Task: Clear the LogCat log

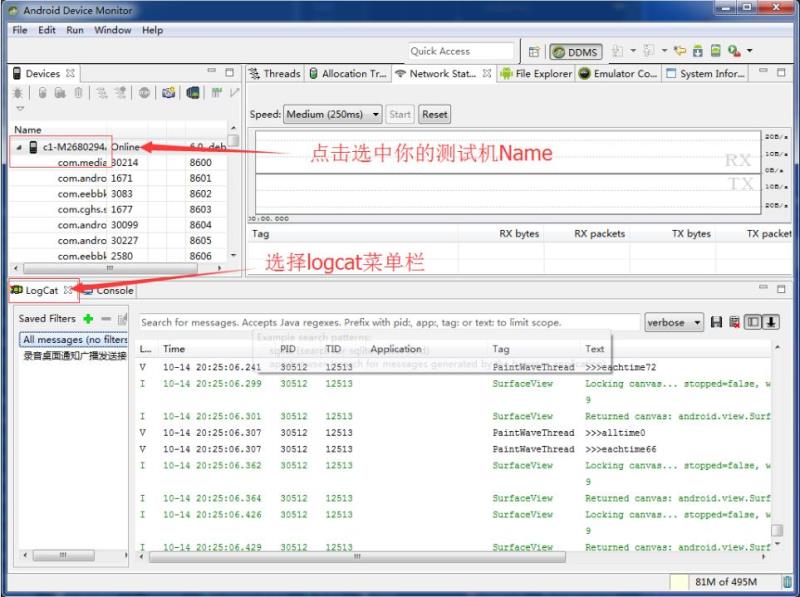Action: coord(734,321)
